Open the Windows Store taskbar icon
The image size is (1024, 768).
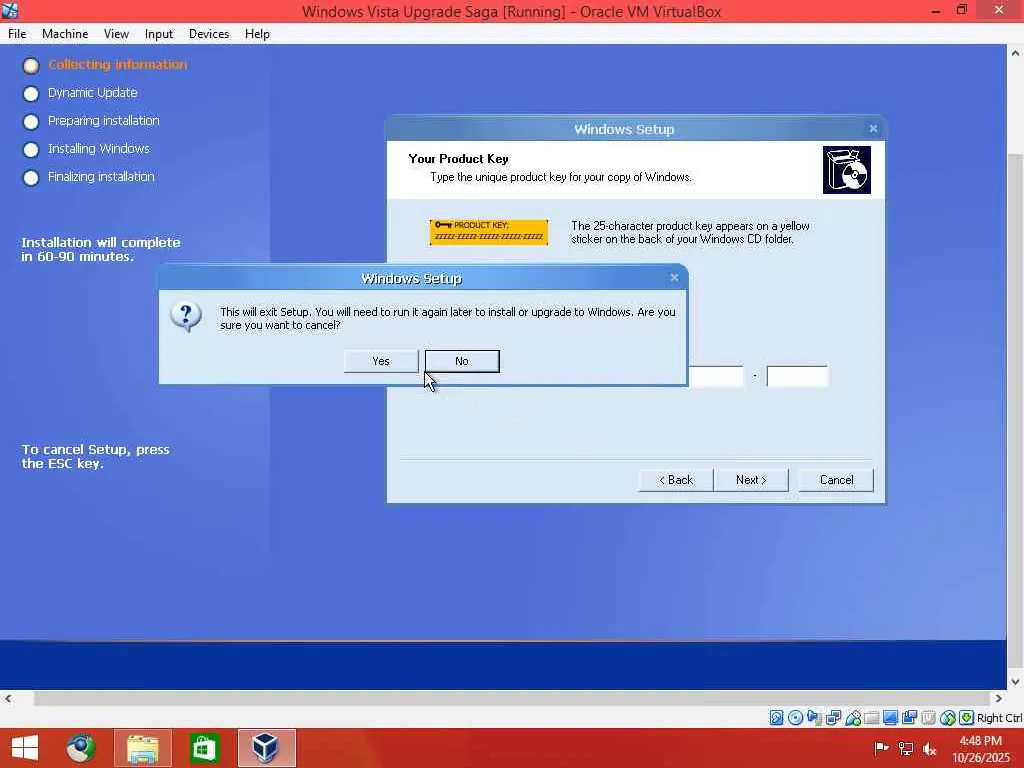pos(204,748)
